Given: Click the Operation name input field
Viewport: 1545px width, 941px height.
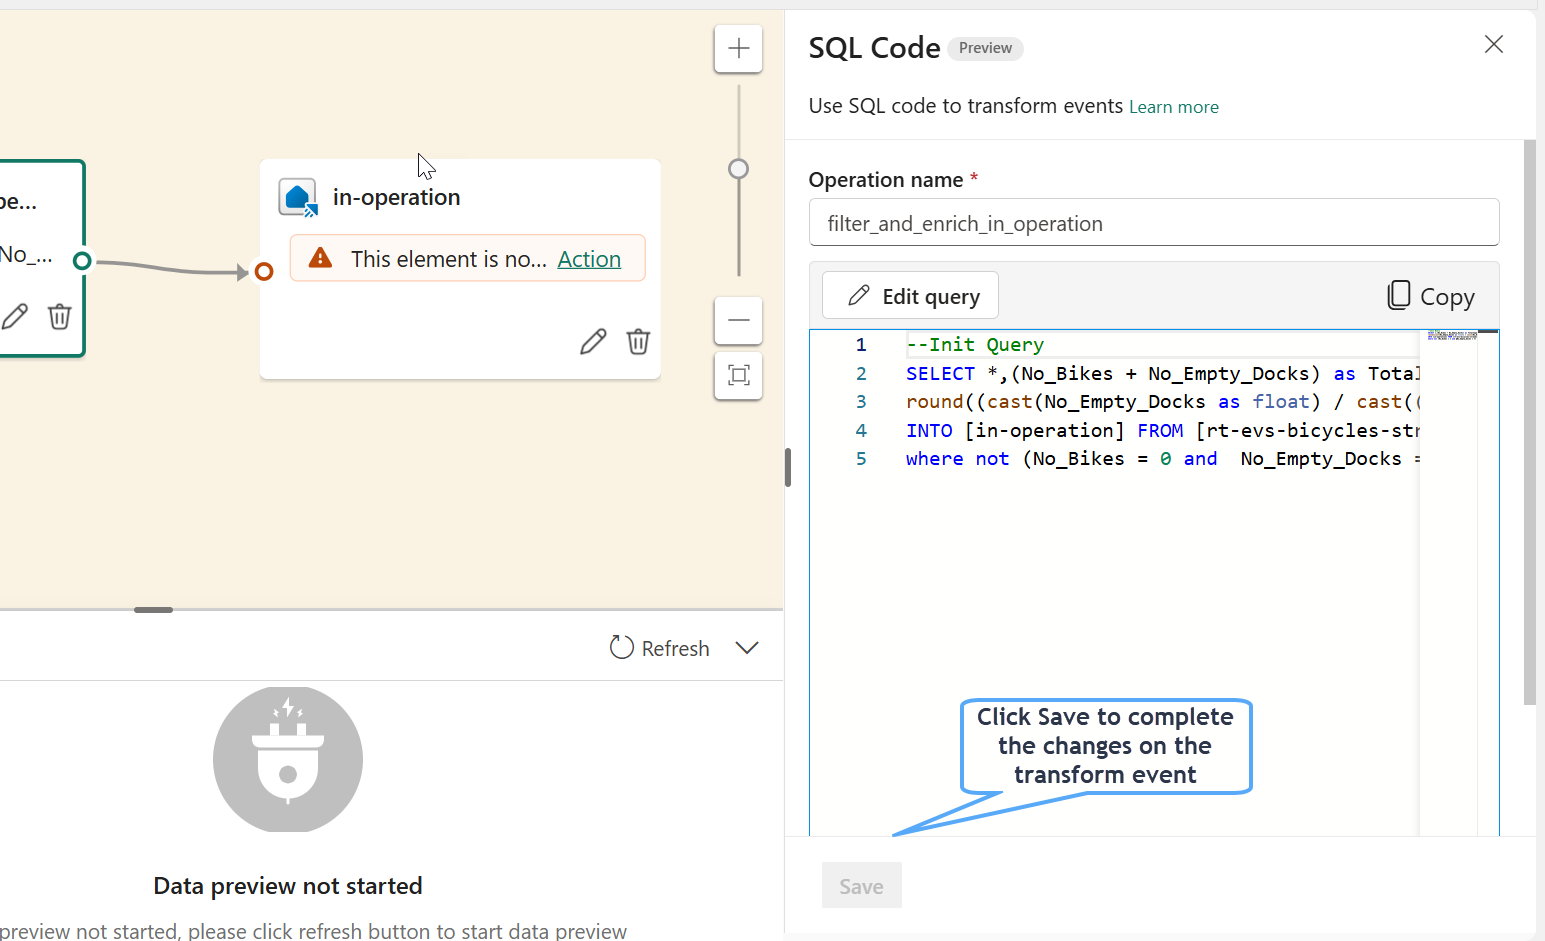Looking at the screenshot, I should point(1153,223).
